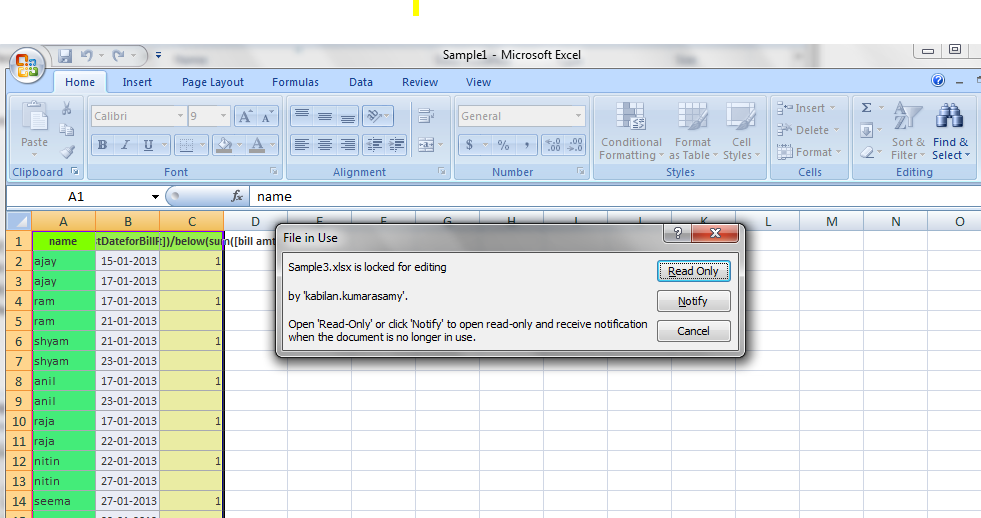The width and height of the screenshot is (981, 518).
Task: Open Cell Styles gallery
Action: click(x=741, y=131)
